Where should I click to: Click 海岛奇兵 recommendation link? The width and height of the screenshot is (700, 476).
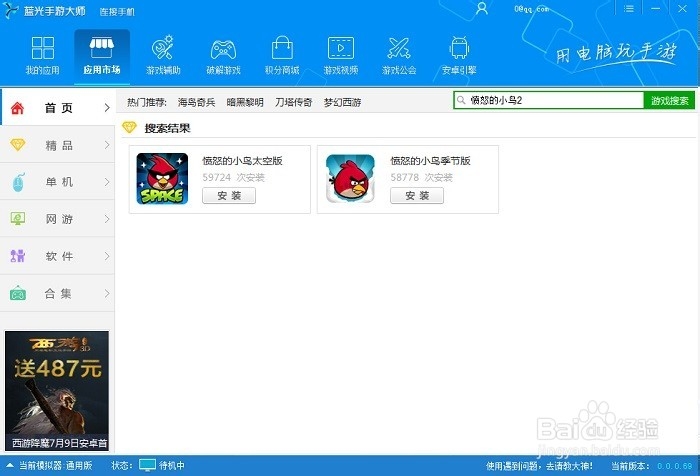click(196, 103)
